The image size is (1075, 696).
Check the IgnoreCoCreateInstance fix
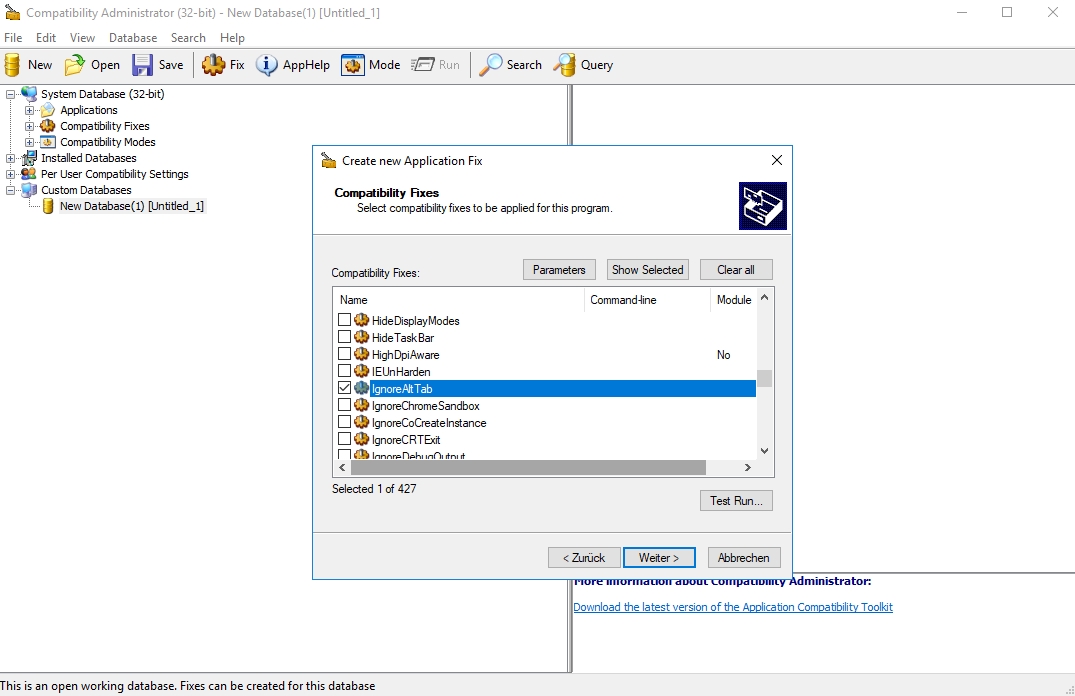(344, 422)
